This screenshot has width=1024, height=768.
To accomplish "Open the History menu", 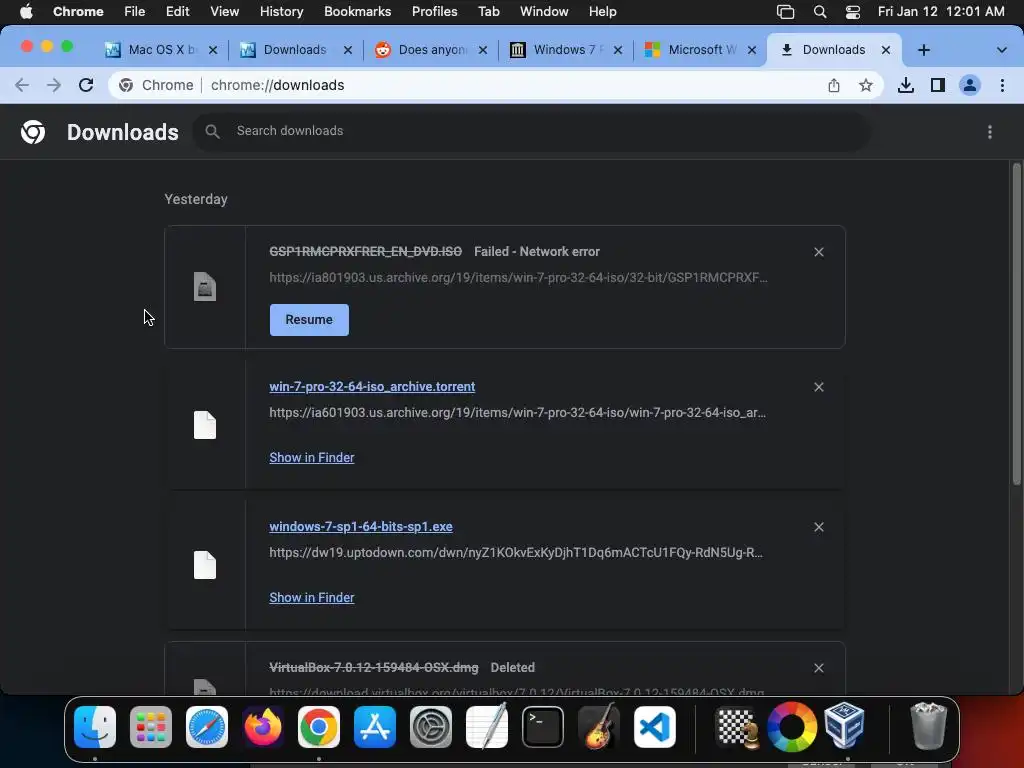I will pyautogui.click(x=281, y=12).
